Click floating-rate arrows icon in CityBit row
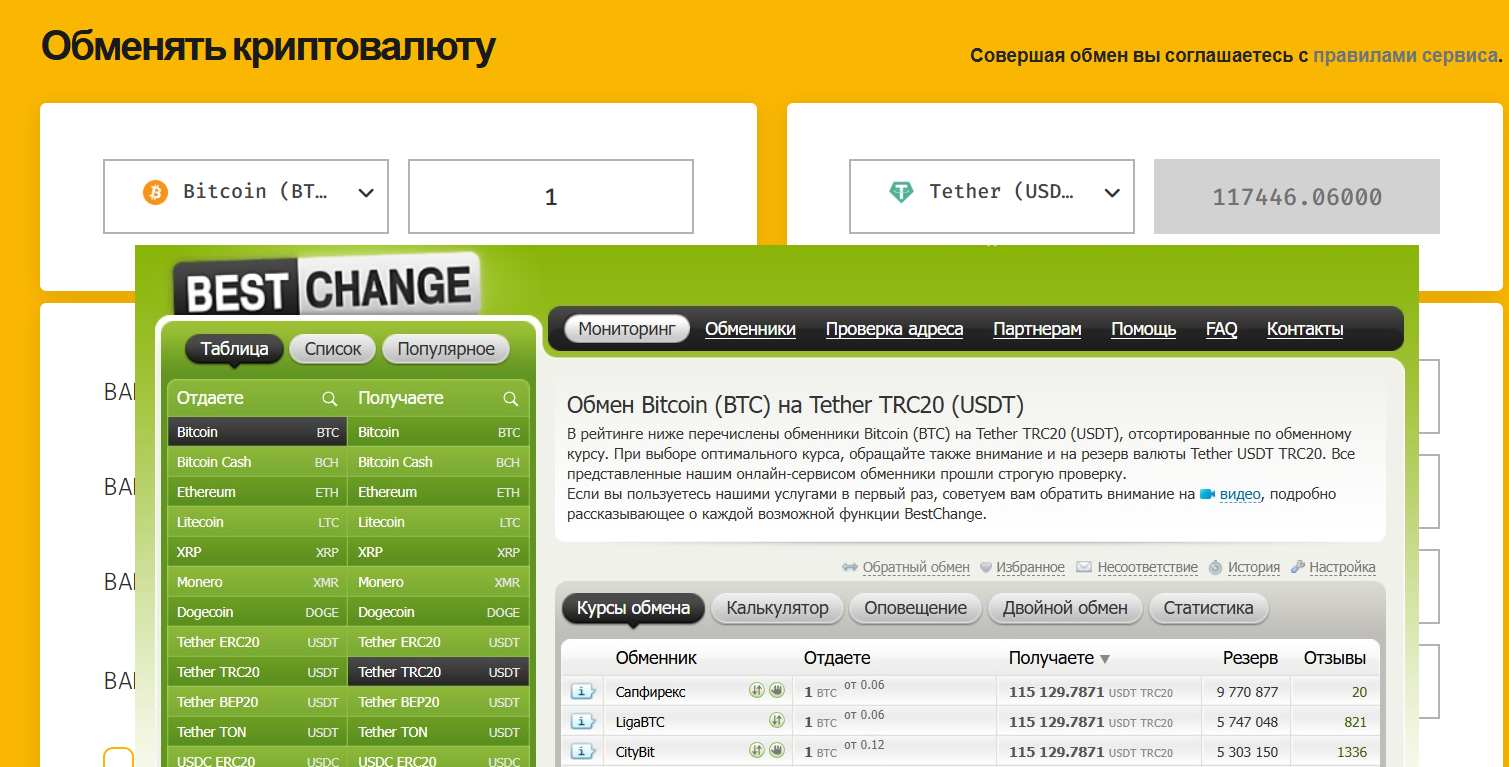Screen dimensions: 1509x767 (x=757, y=750)
